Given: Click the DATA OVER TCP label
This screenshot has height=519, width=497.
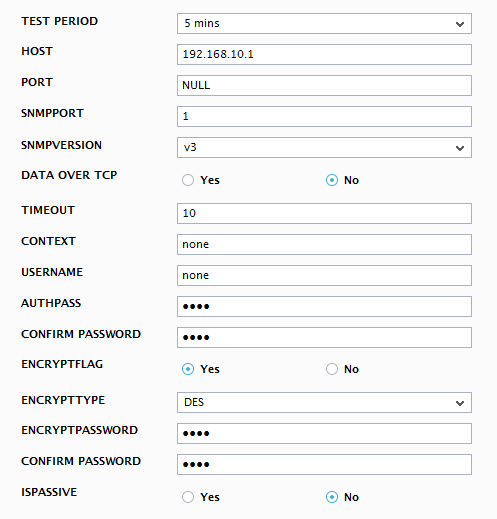Looking at the screenshot, I should coord(69,175).
